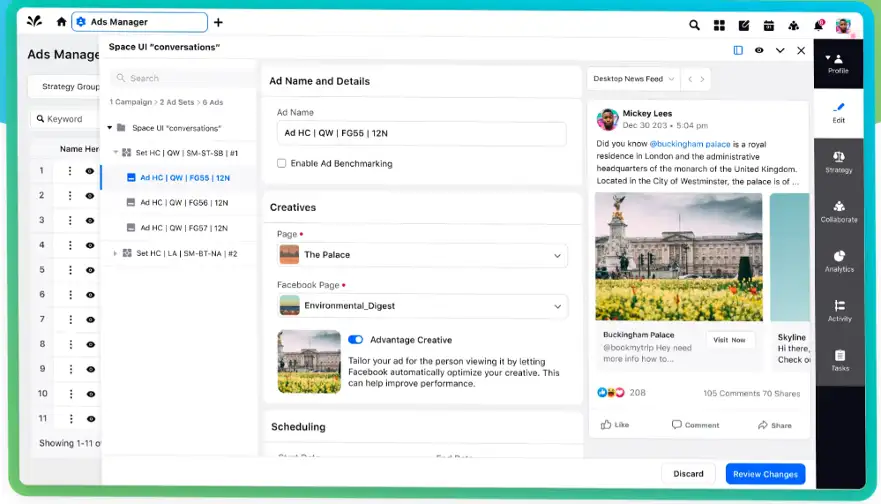The image size is (882, 504).
Task: Click the compose edit icon in top bar
Action: 744,25
